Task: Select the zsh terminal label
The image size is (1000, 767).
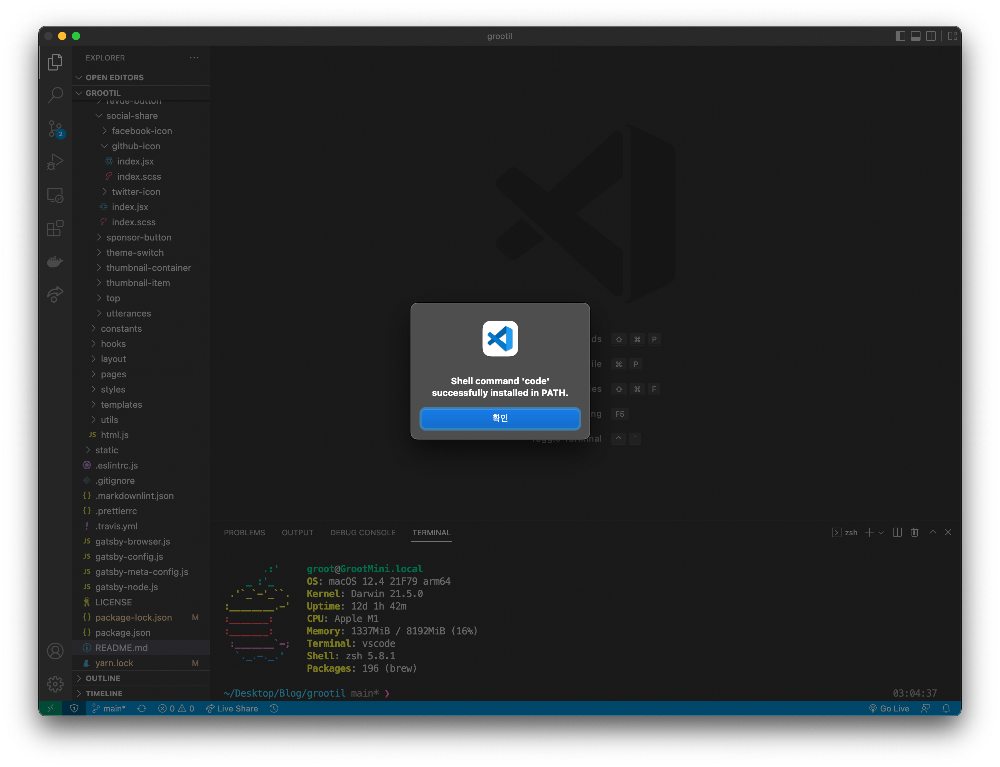Action: (844, 532)
